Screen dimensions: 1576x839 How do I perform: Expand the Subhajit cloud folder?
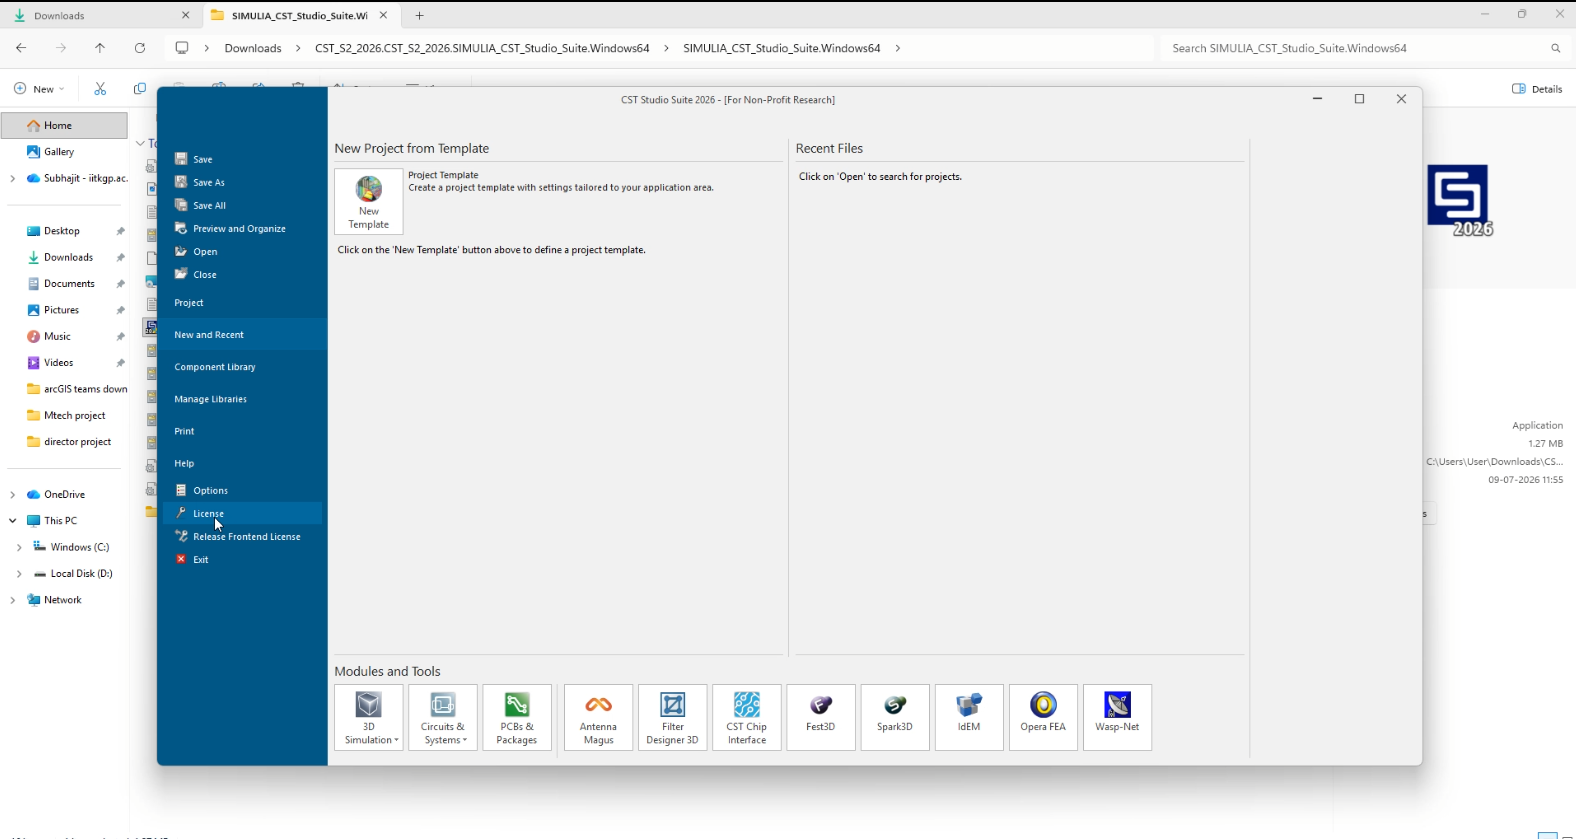(x=12, y=178)
